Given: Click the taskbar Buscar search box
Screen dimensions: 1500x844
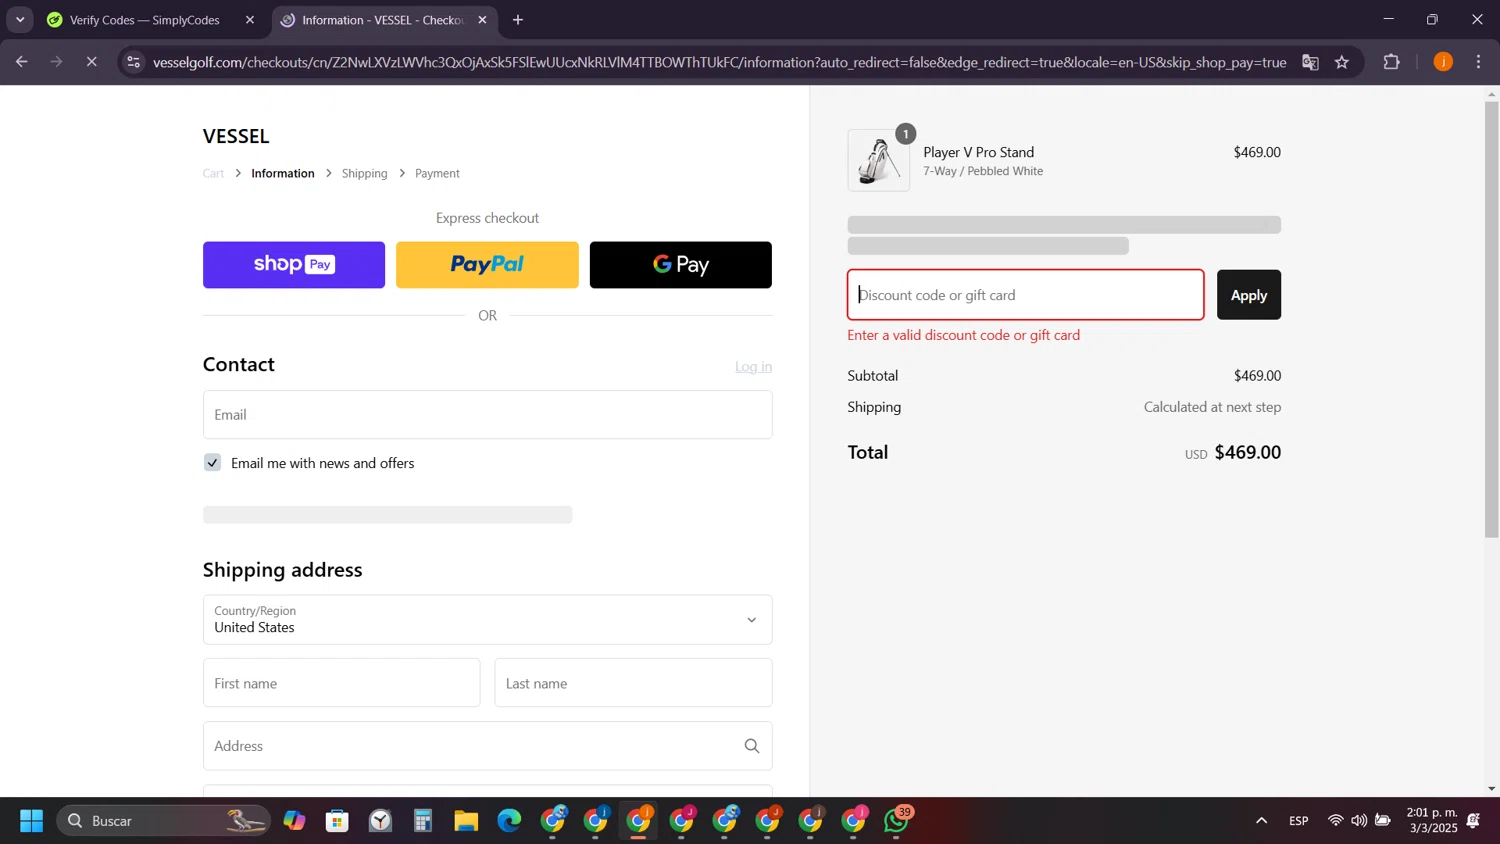Looking at the screenshot, I should coord(163,821).
